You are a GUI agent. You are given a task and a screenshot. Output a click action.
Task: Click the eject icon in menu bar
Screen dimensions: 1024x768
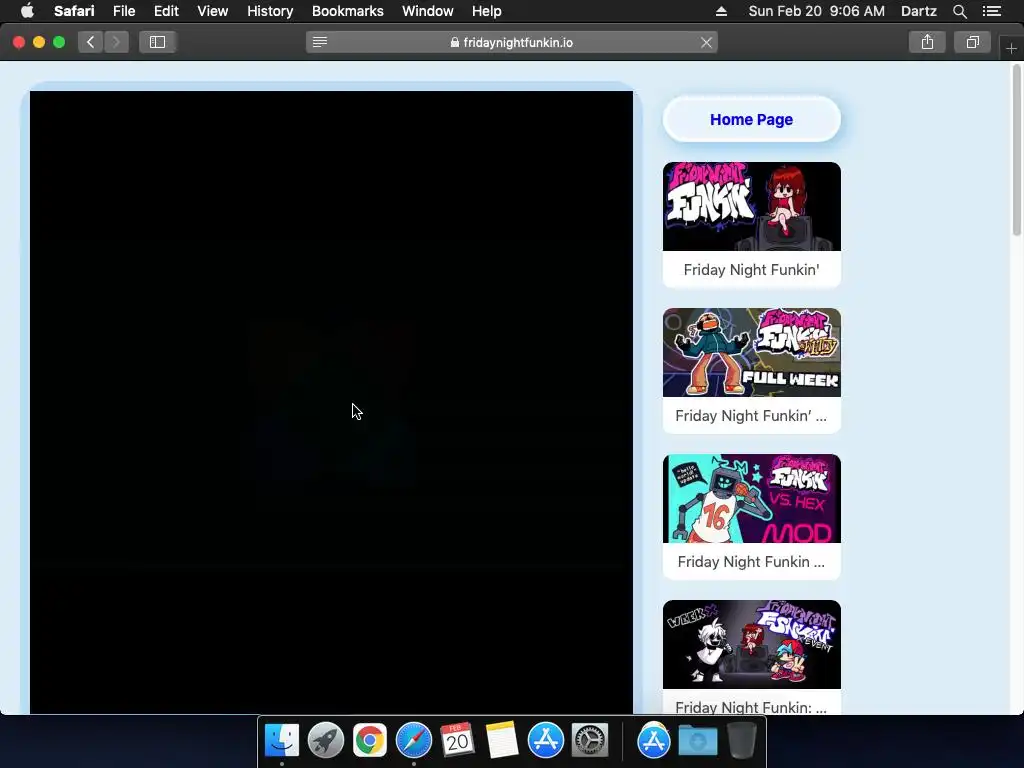click(721, 11)
